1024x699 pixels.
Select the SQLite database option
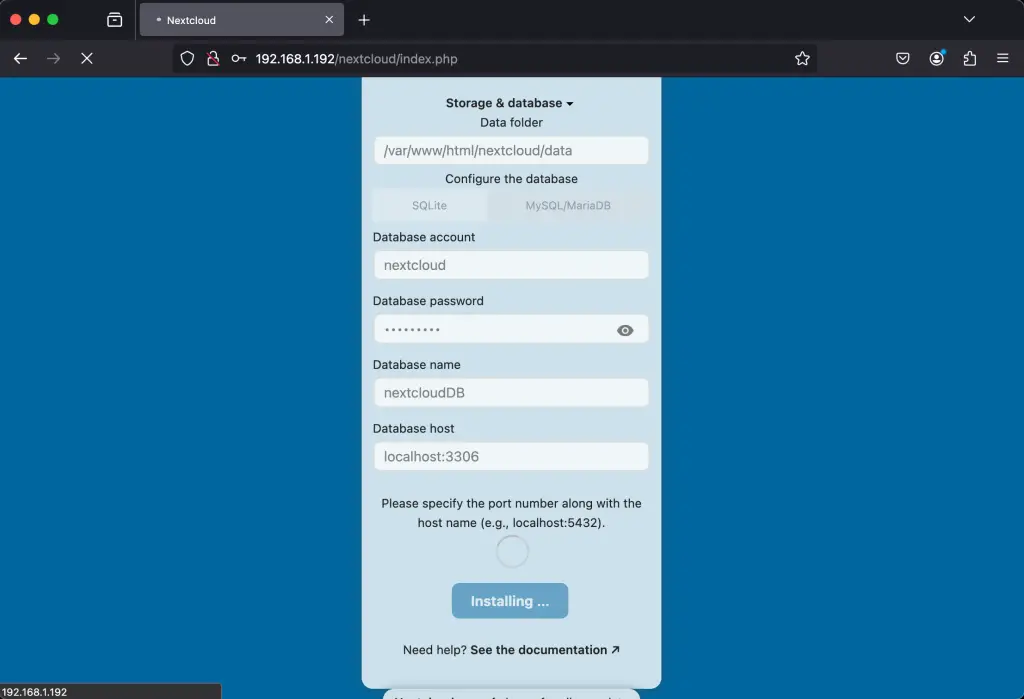click(430, 205)
